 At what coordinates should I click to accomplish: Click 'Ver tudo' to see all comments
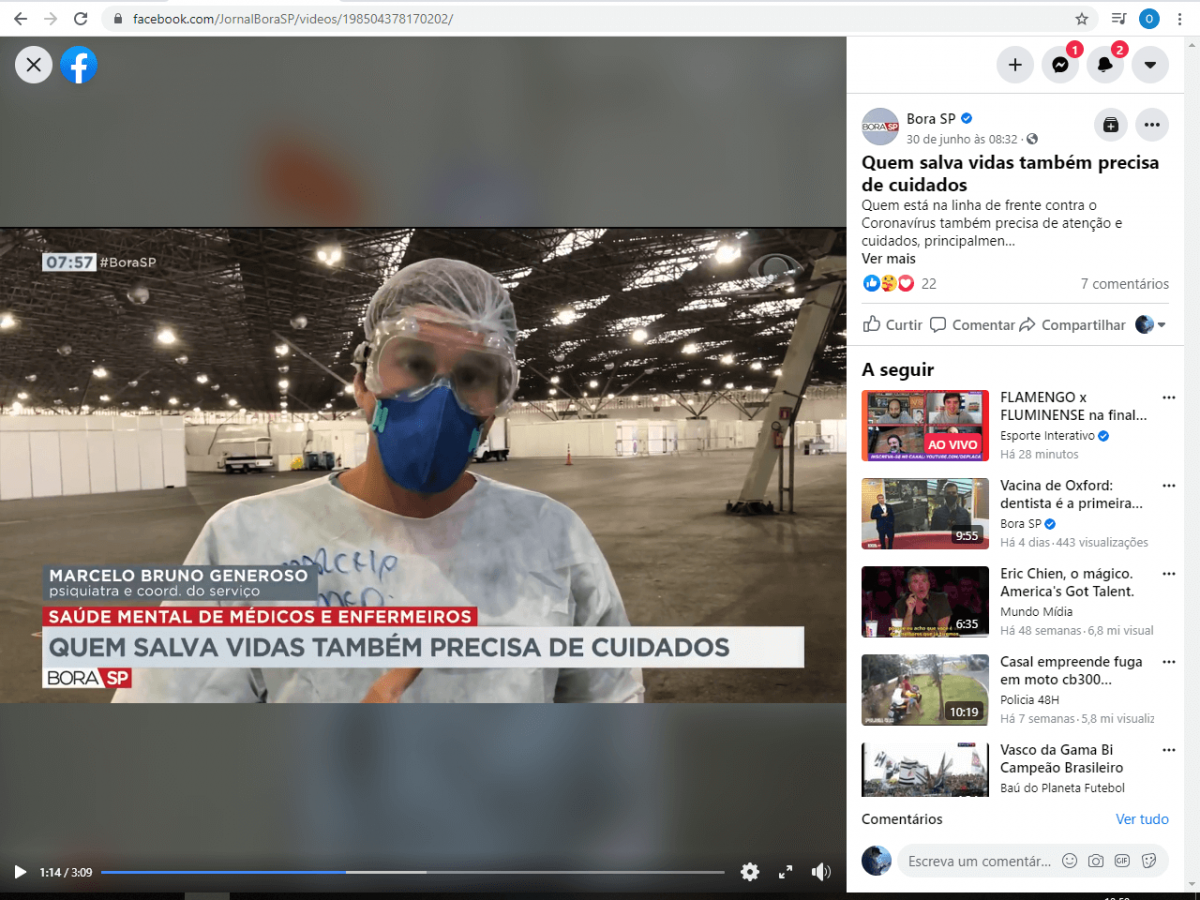1142,819
